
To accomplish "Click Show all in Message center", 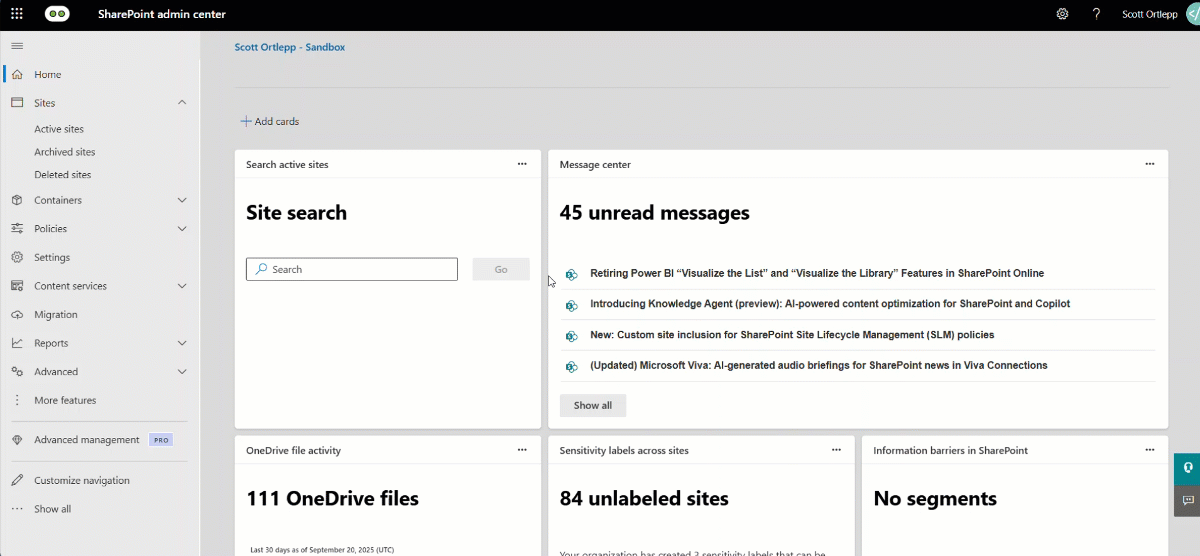I will 593,405.
